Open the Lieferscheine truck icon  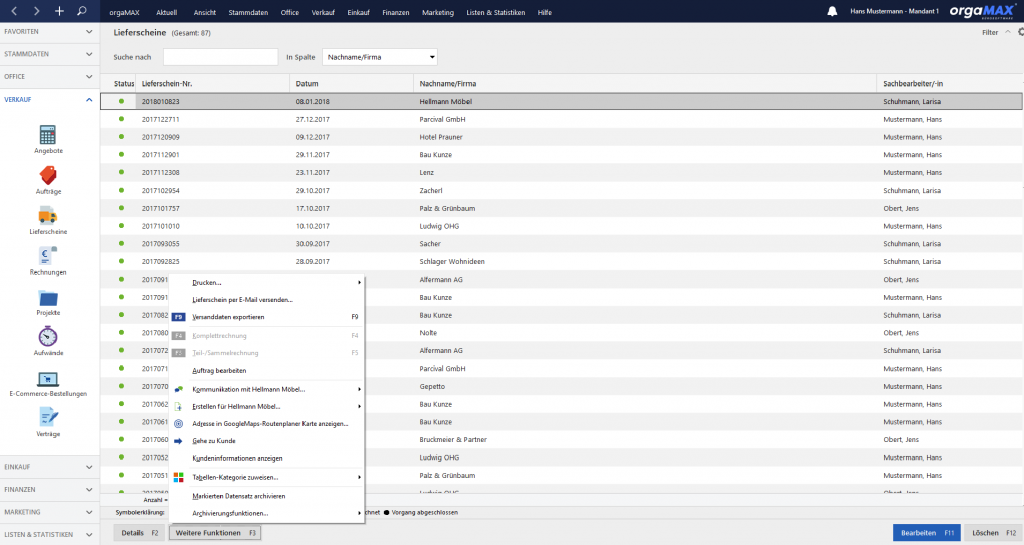48,216
